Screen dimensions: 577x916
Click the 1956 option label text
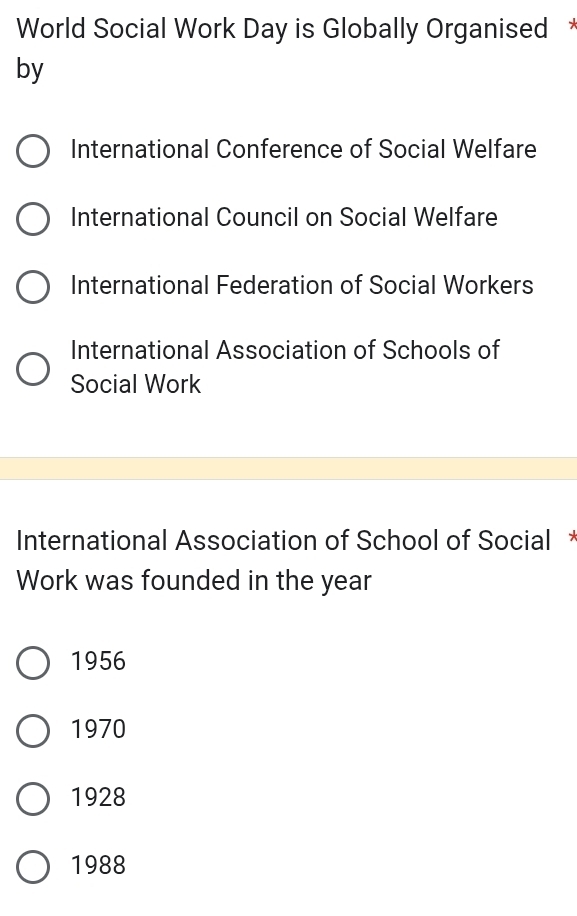98,662
